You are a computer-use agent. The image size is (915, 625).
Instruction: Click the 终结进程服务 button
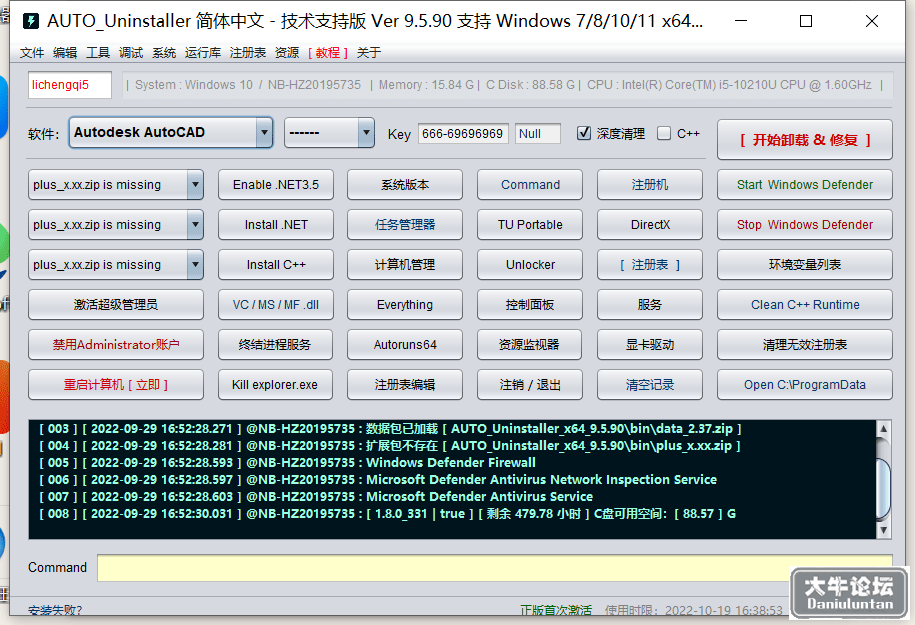[x=275, y=344]
